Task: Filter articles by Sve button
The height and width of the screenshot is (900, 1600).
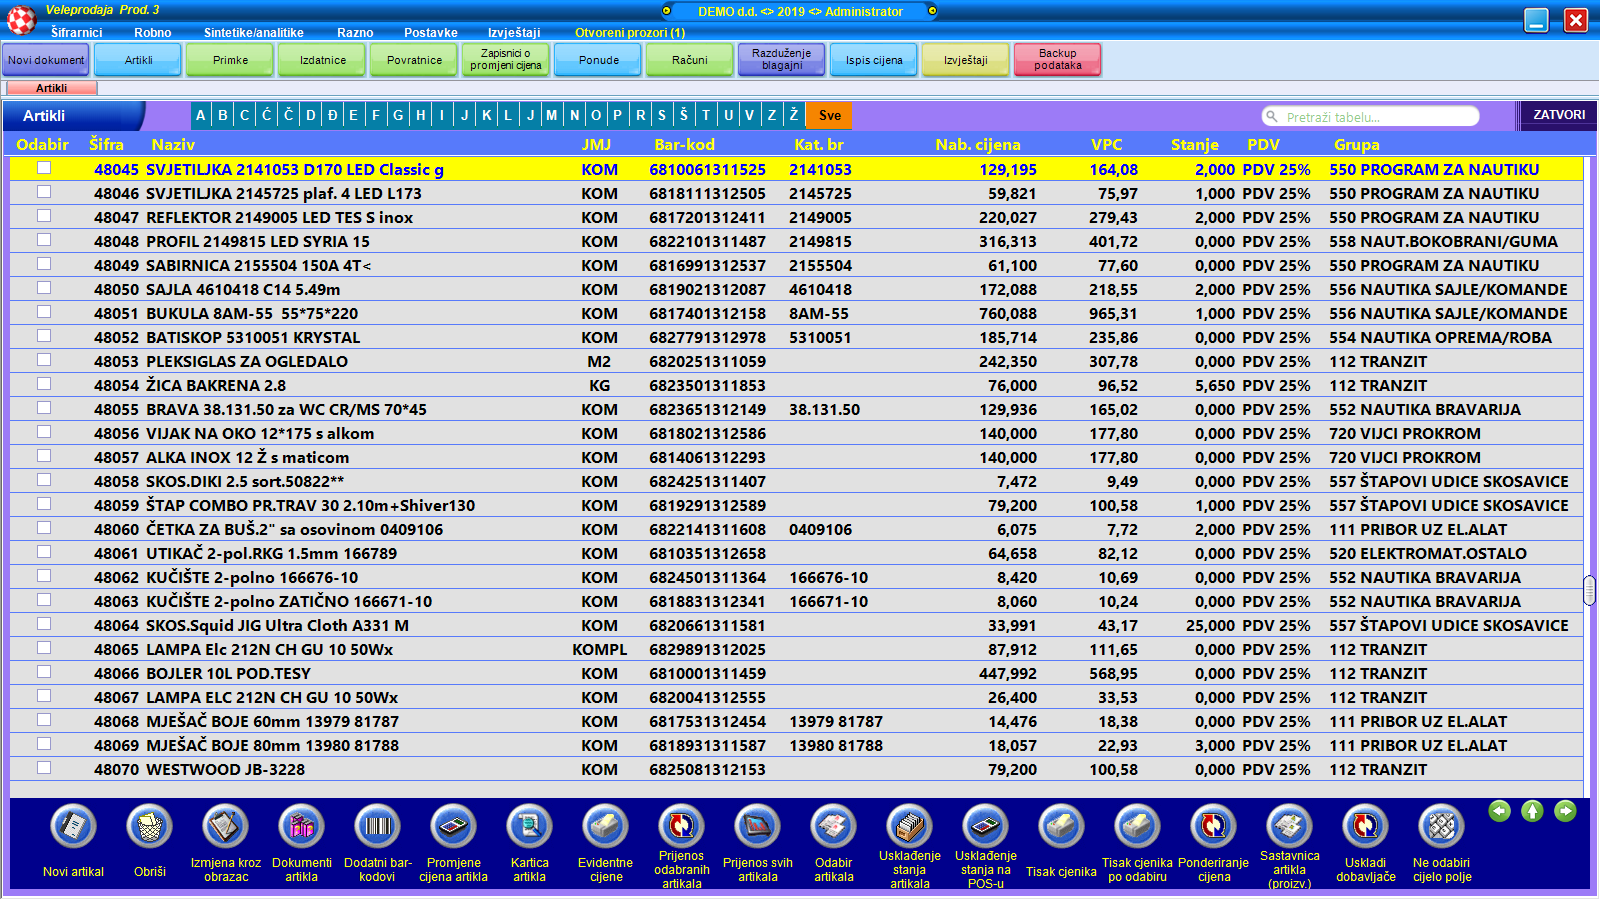Action: tap(829, 115)
